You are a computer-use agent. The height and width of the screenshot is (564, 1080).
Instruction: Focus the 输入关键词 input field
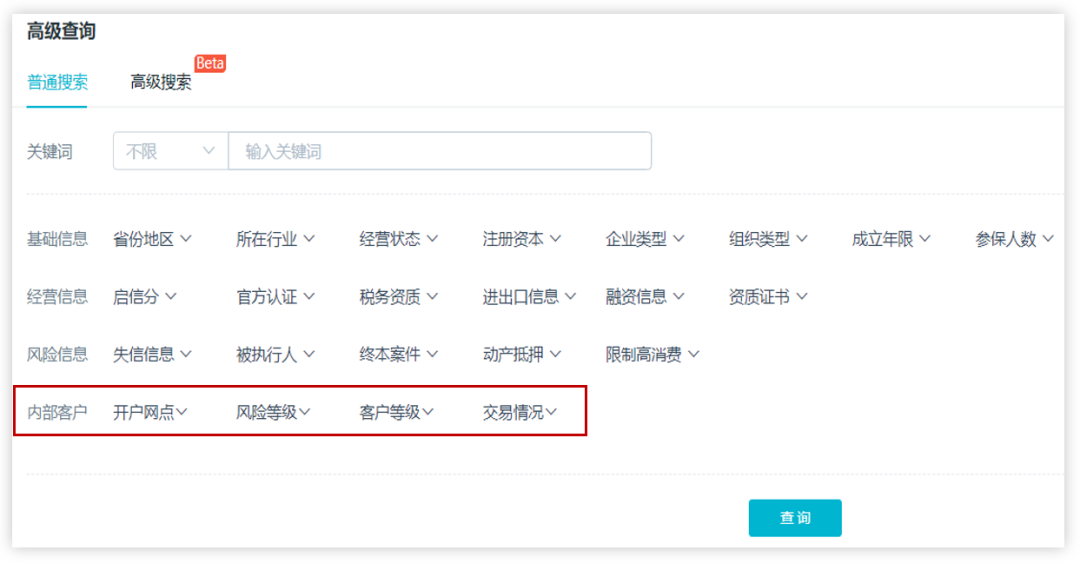[x=439, y=151]
